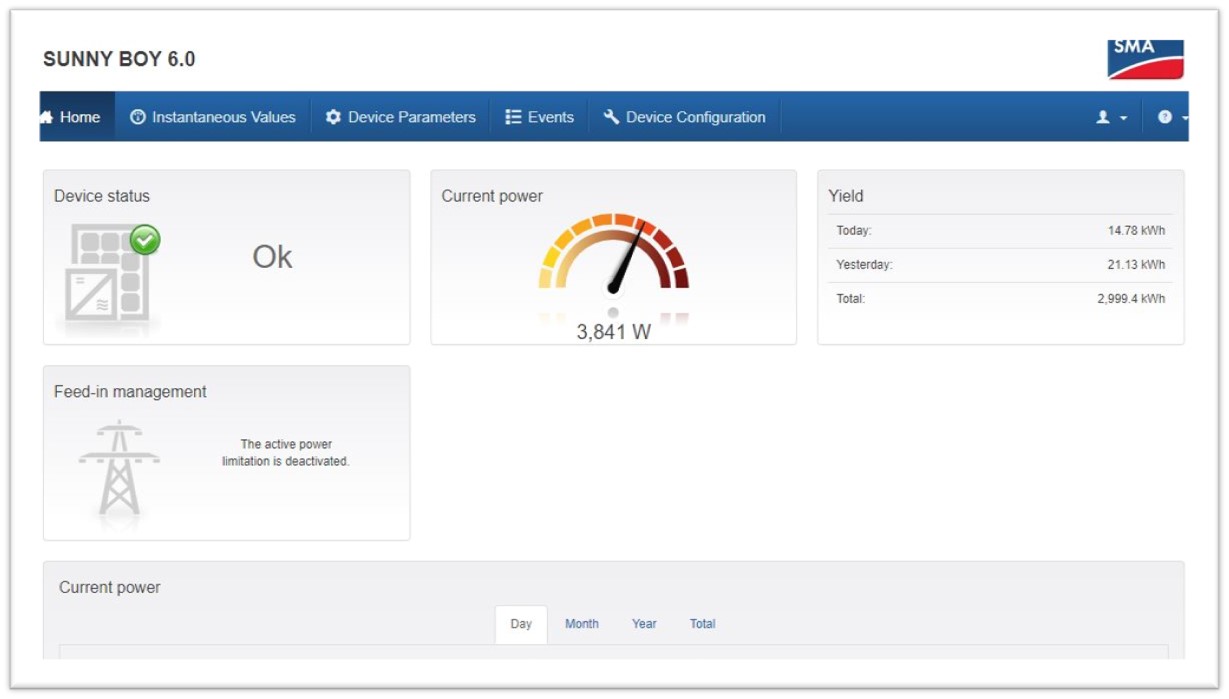Switch to the Total chart tab
The image size is (1229, 699).
[703, 624]
